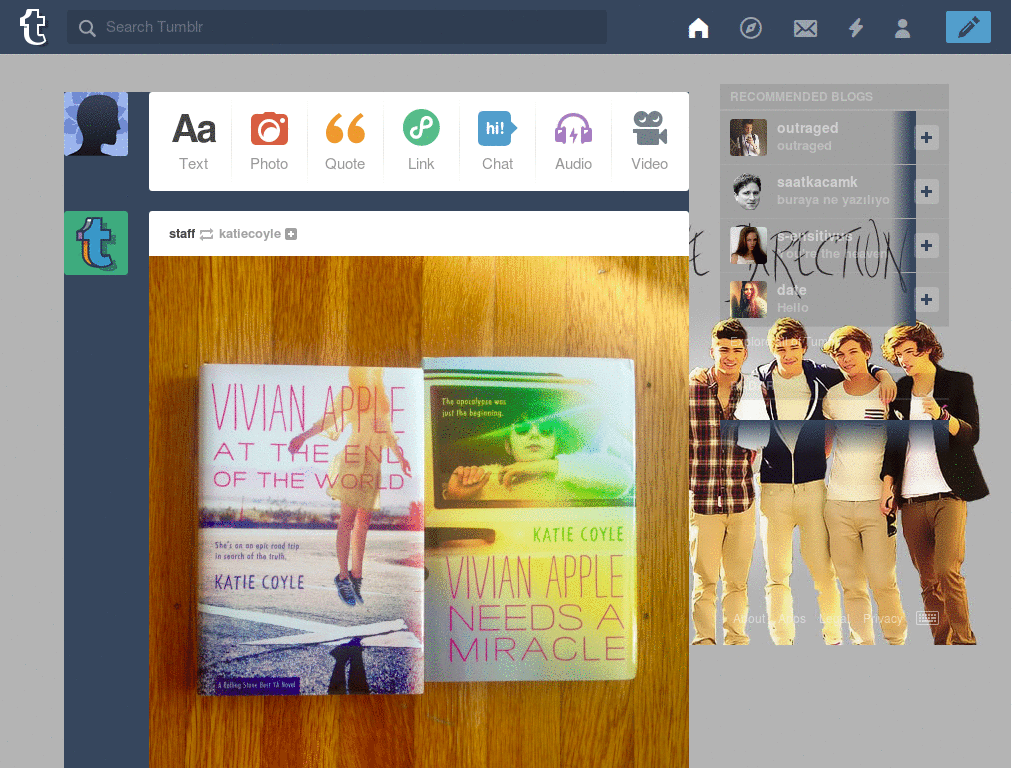Click the Recommended Blogs heading
Screen dimensions: 1024x768
pyautogui.click(x=801, y=97)
